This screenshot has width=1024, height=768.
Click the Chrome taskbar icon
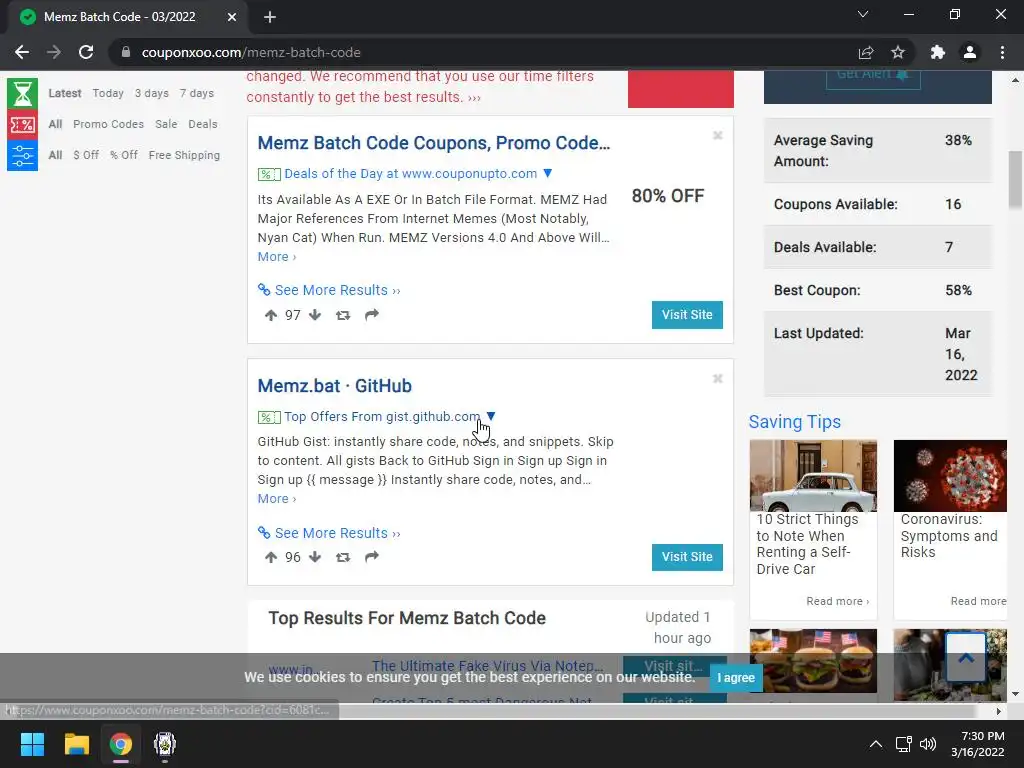(121, 744)
